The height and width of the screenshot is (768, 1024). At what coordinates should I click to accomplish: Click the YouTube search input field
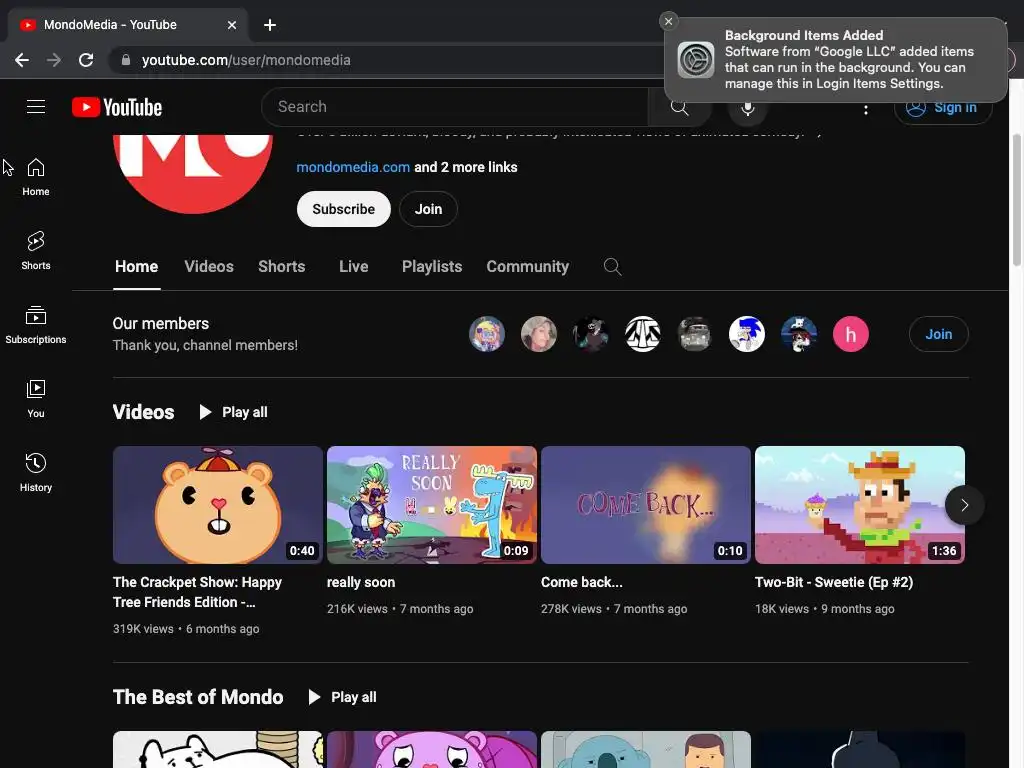pos(455,107)
